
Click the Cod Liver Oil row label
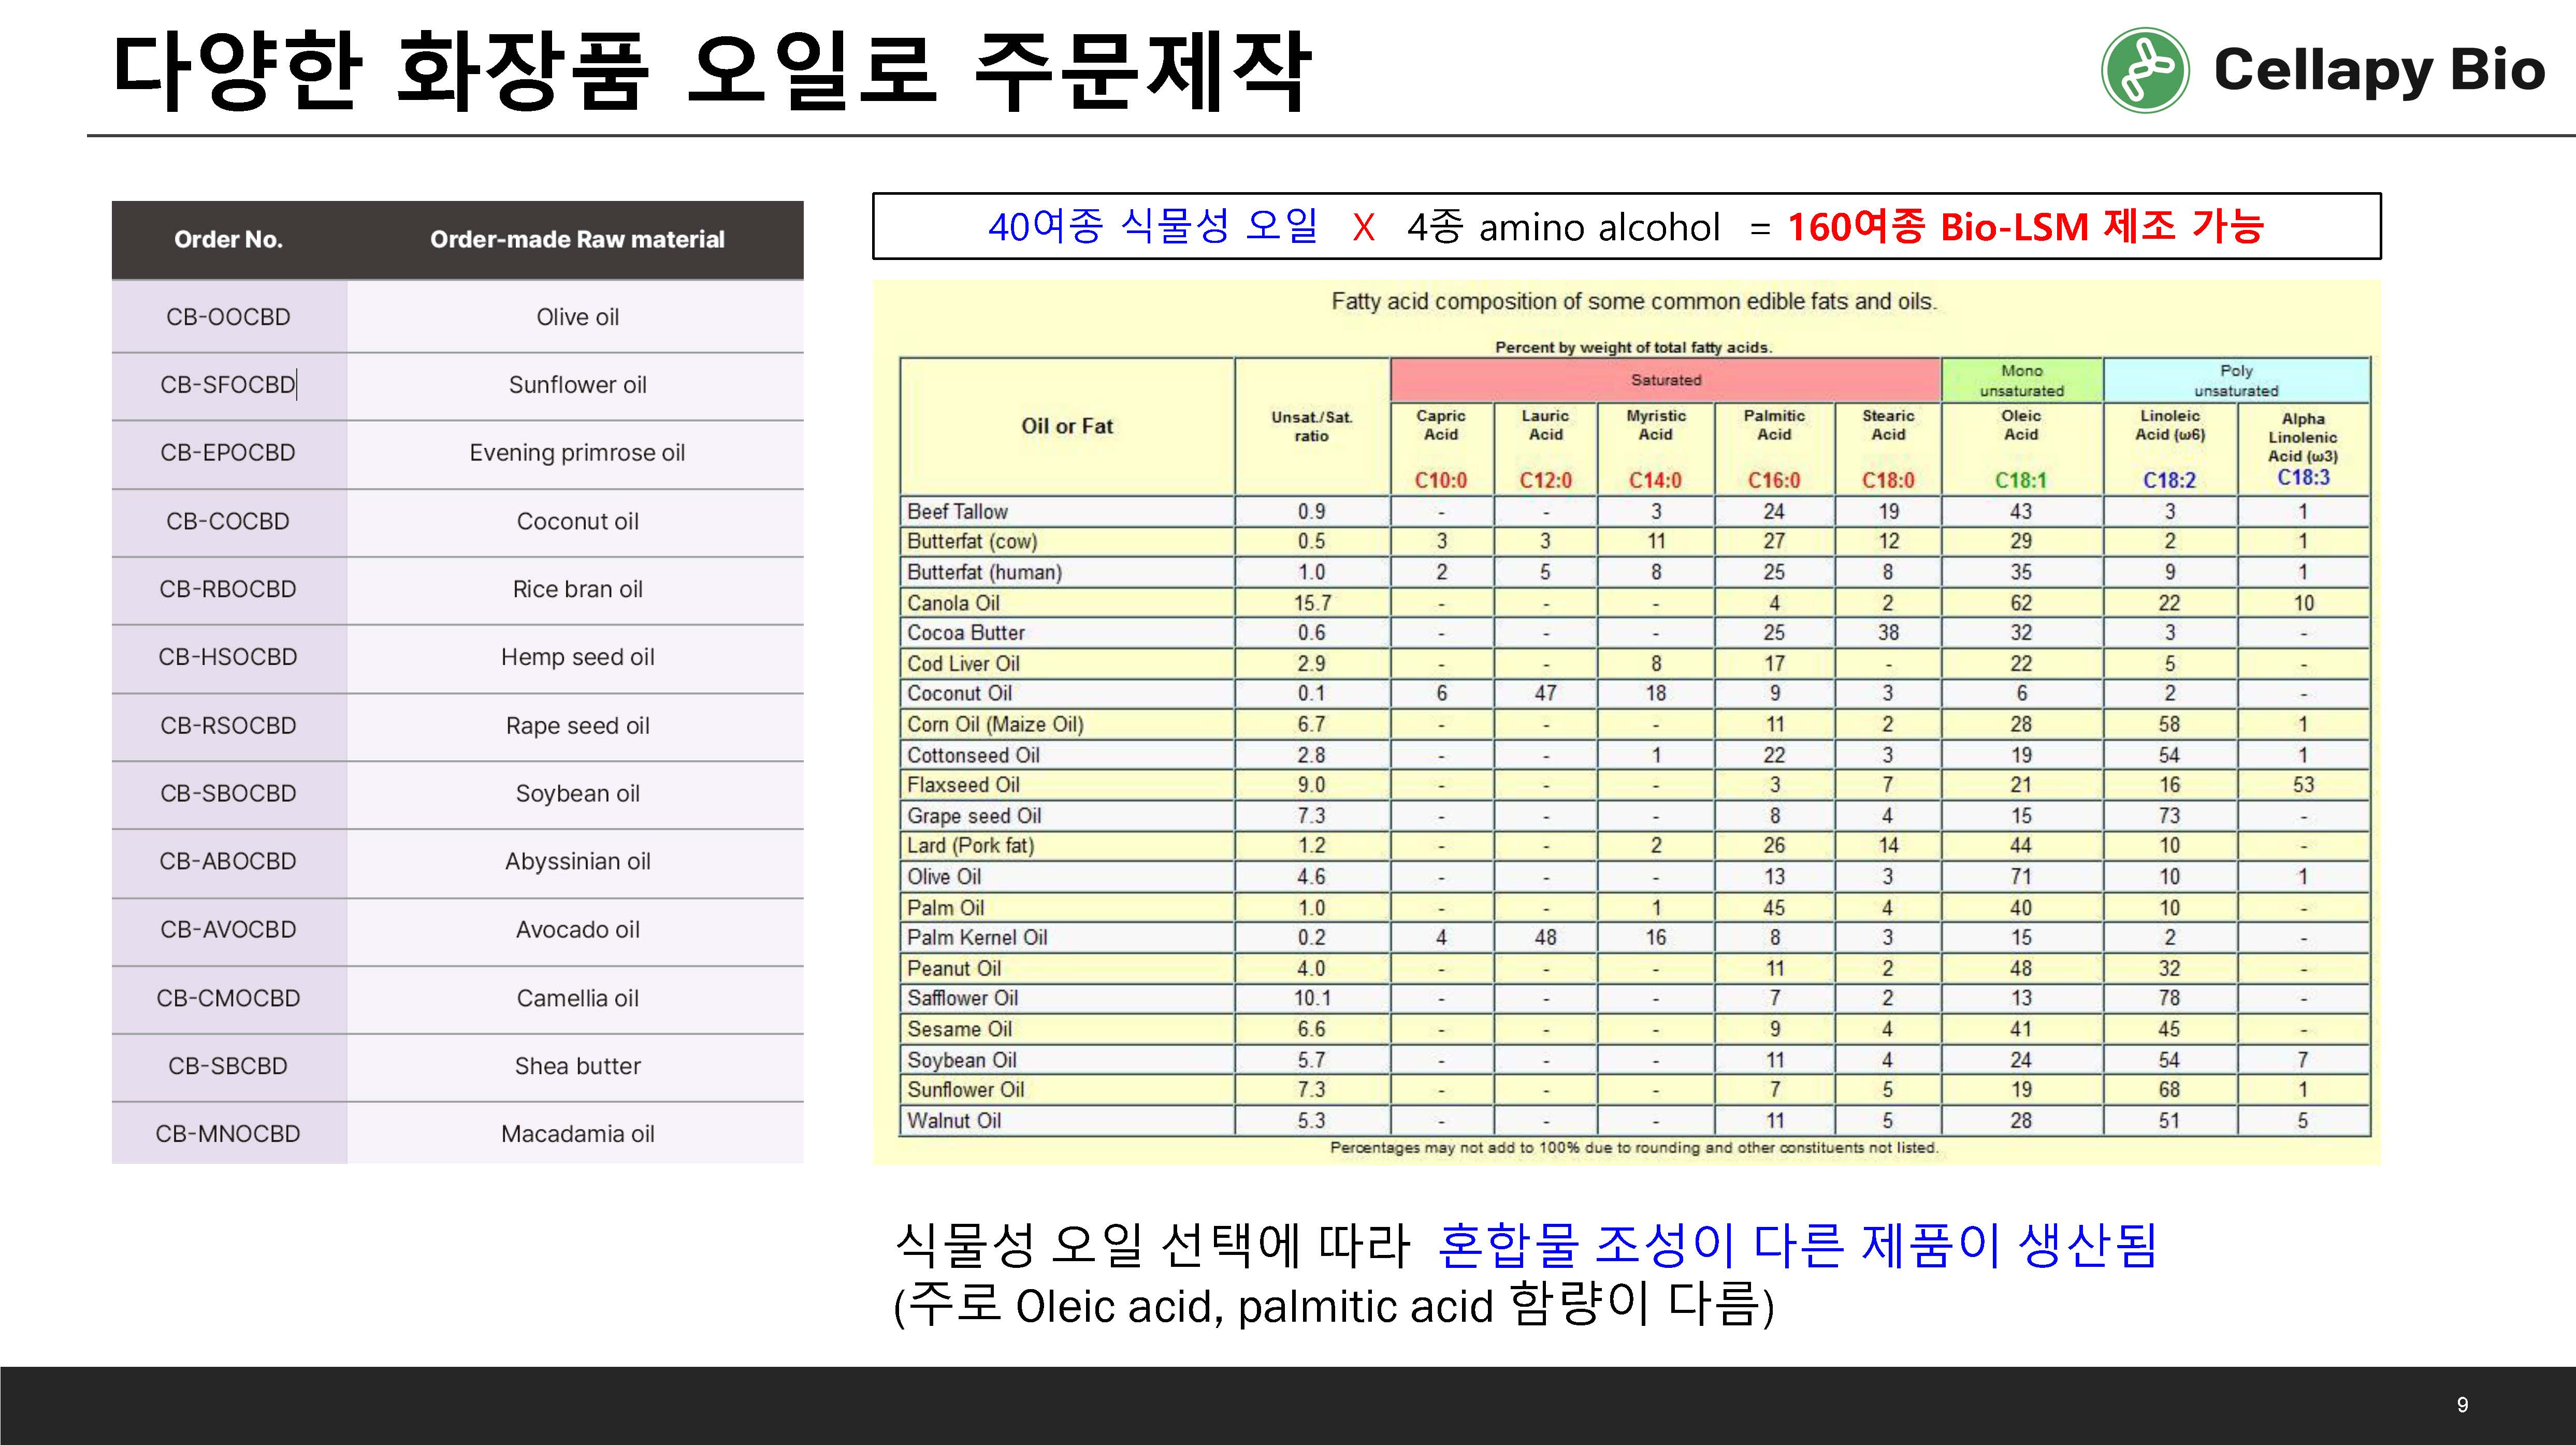[x=963, y=664]
